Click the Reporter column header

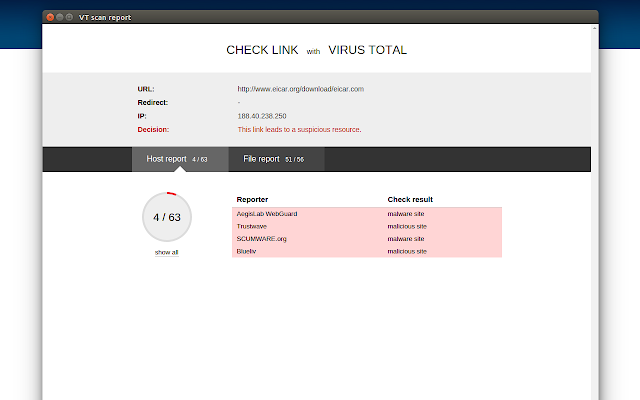(x=252, y=200)
